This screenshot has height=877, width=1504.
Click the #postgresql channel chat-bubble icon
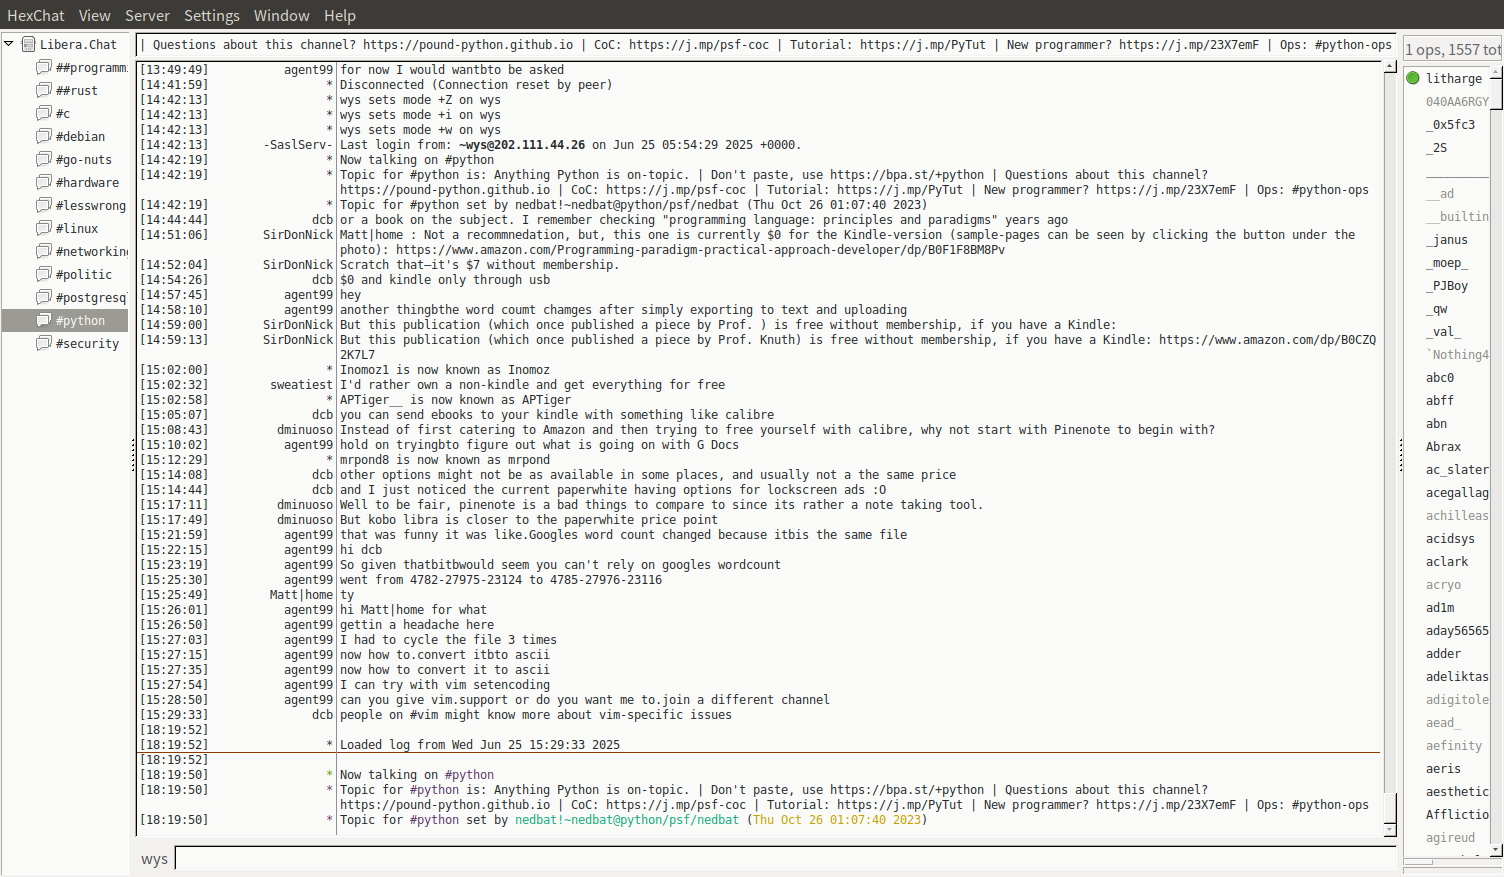tap(43, 297)
